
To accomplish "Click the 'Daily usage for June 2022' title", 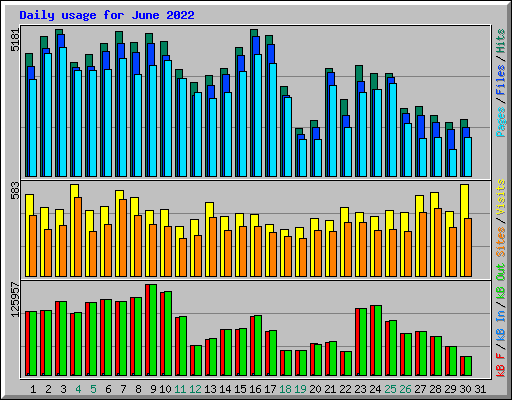I will (x=107, y=15).
